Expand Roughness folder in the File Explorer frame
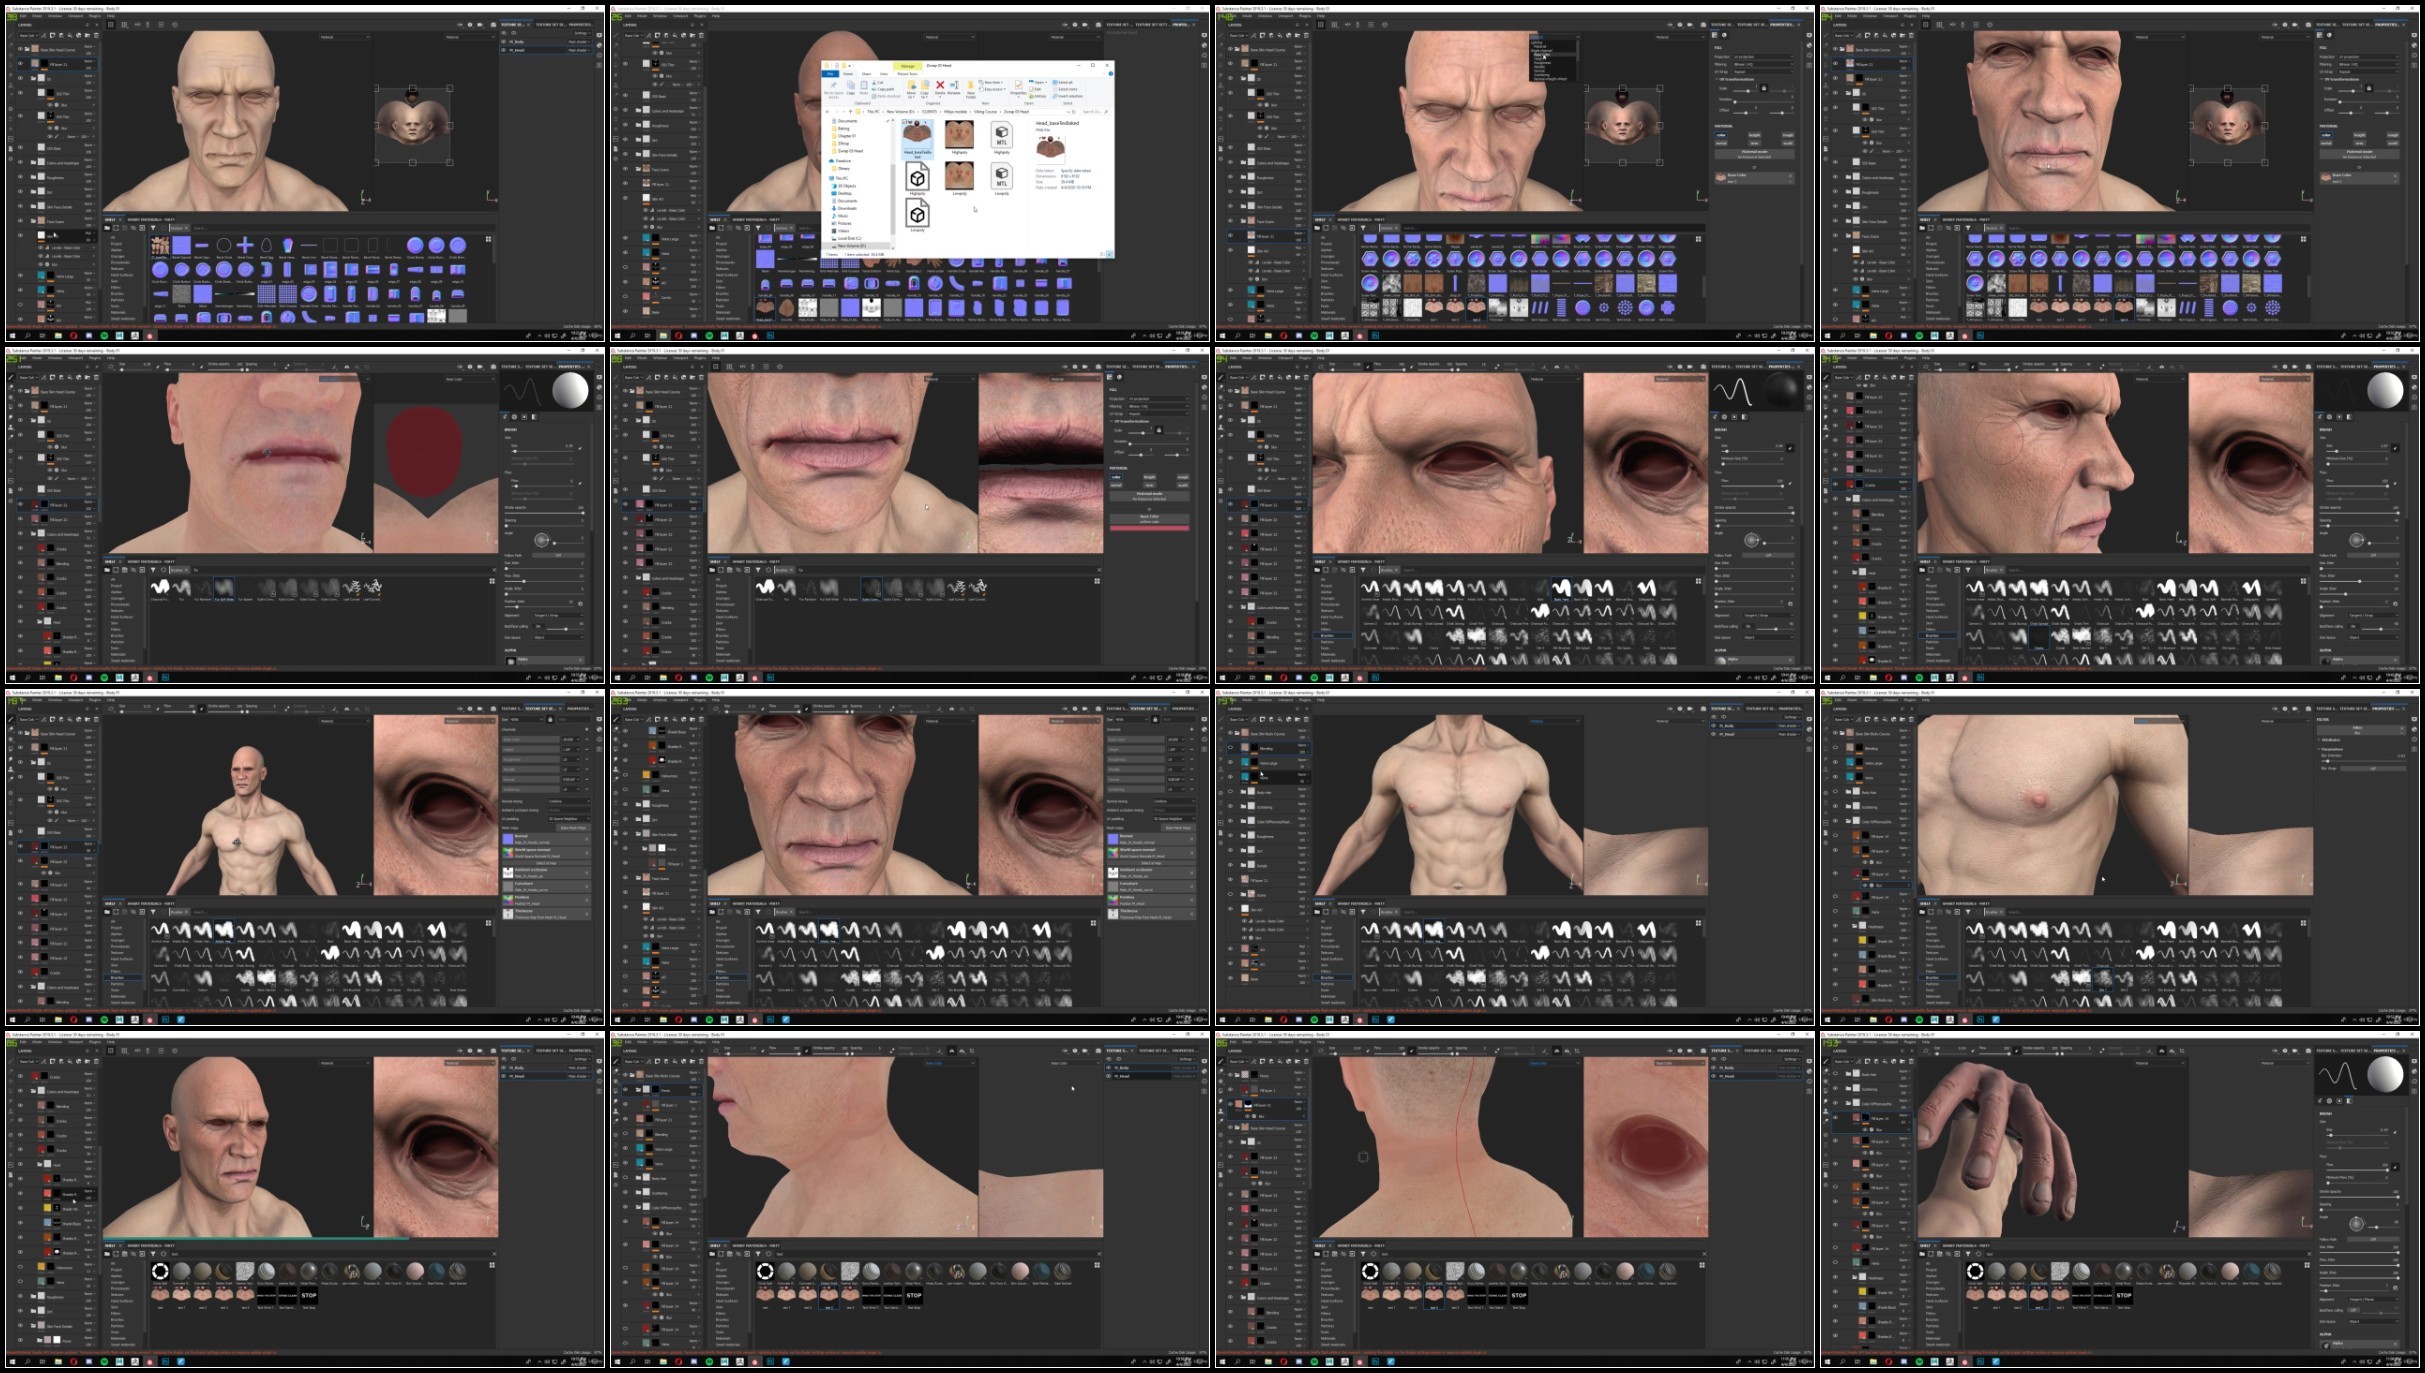The width and height of the screenshot is (2425, 1373). click(638, 125)
